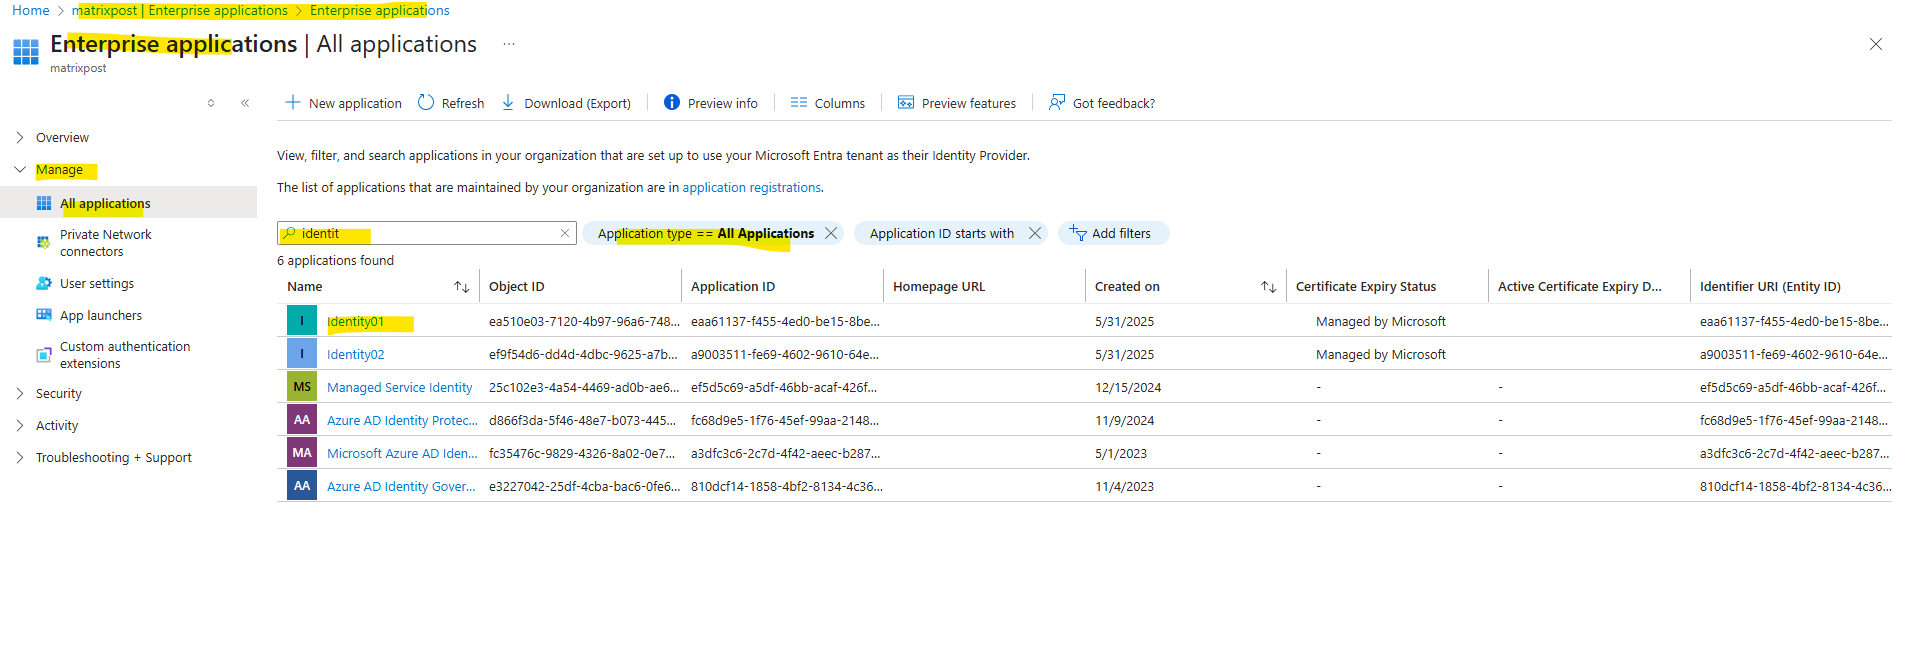The image size is (1905, 647).
Task: Click the Identity02 blue avatar icon
Action: click(x=302, y=354)
